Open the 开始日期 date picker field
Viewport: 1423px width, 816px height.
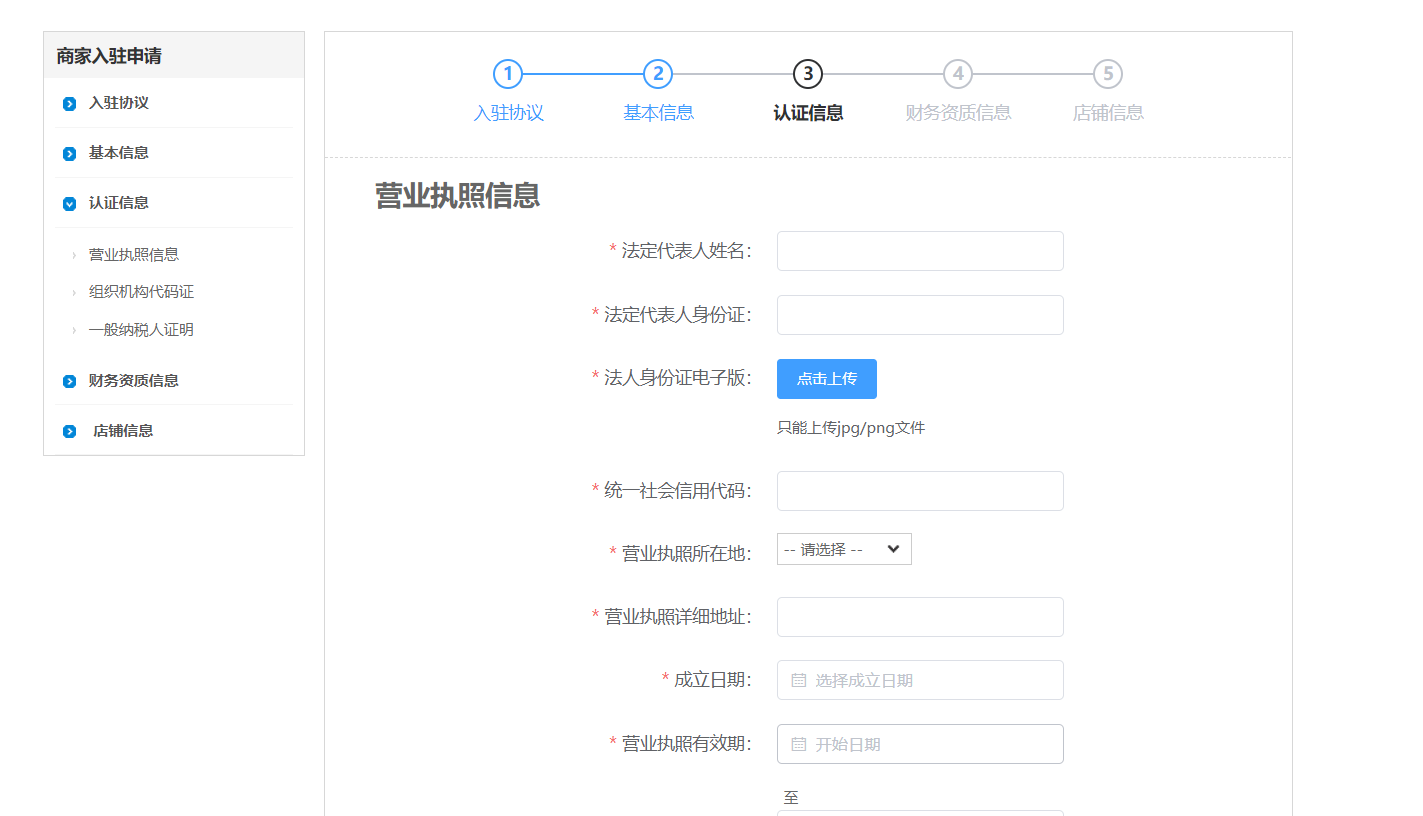coord(920,744)
